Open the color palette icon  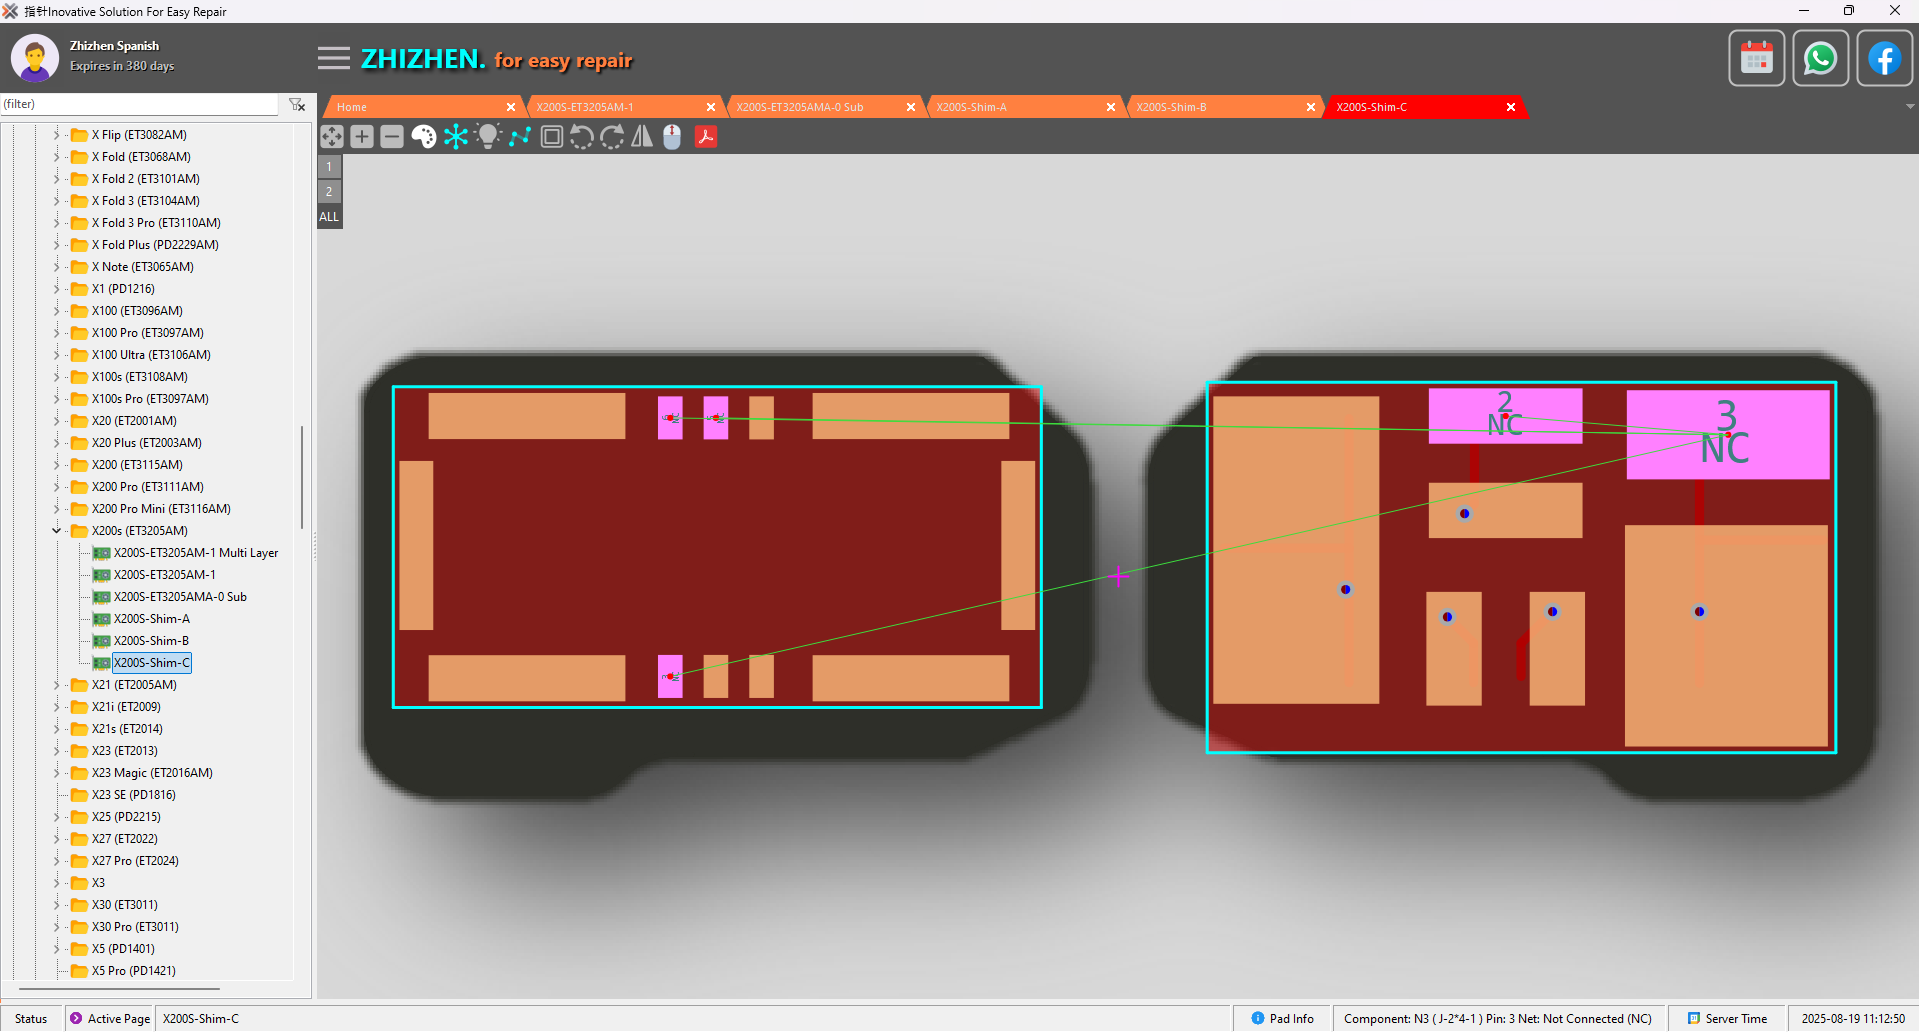click(x=424, y=137)
